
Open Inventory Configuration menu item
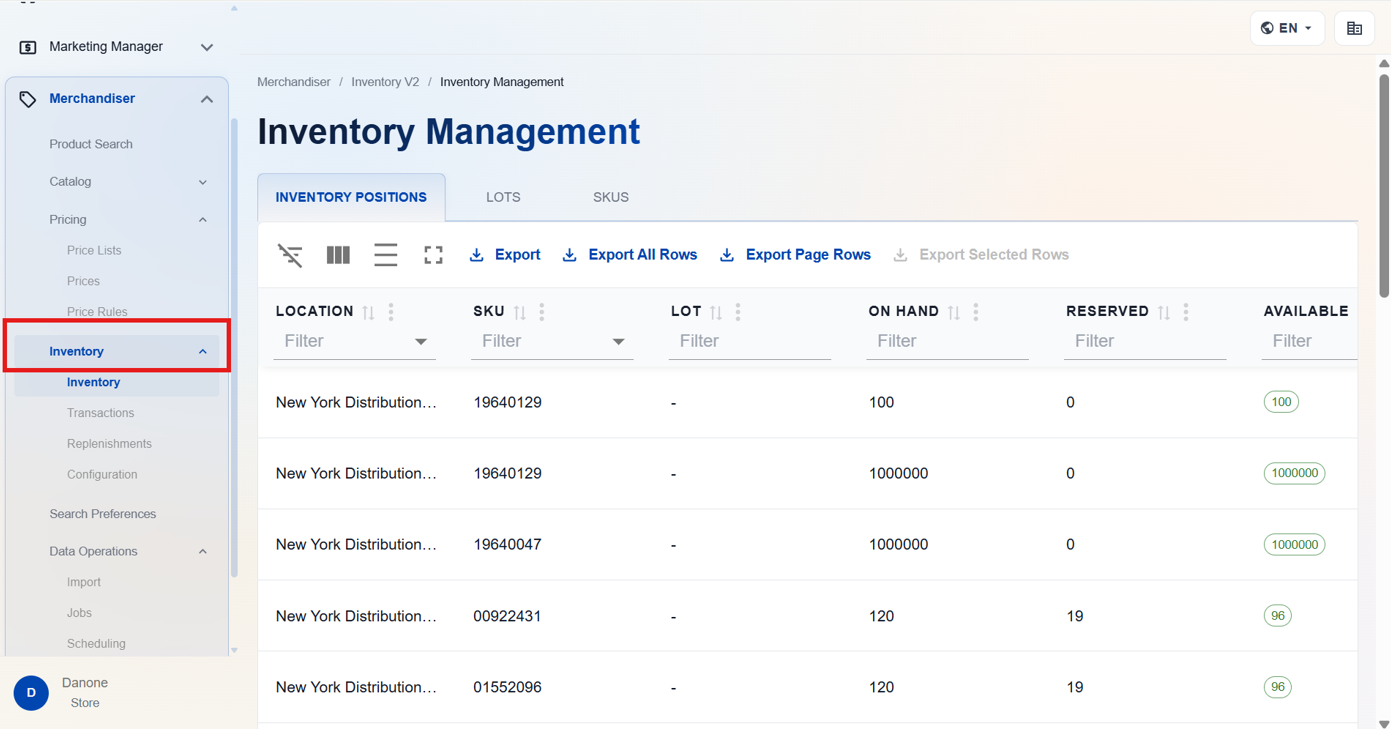pyautogui.click(x=102, y=475)
